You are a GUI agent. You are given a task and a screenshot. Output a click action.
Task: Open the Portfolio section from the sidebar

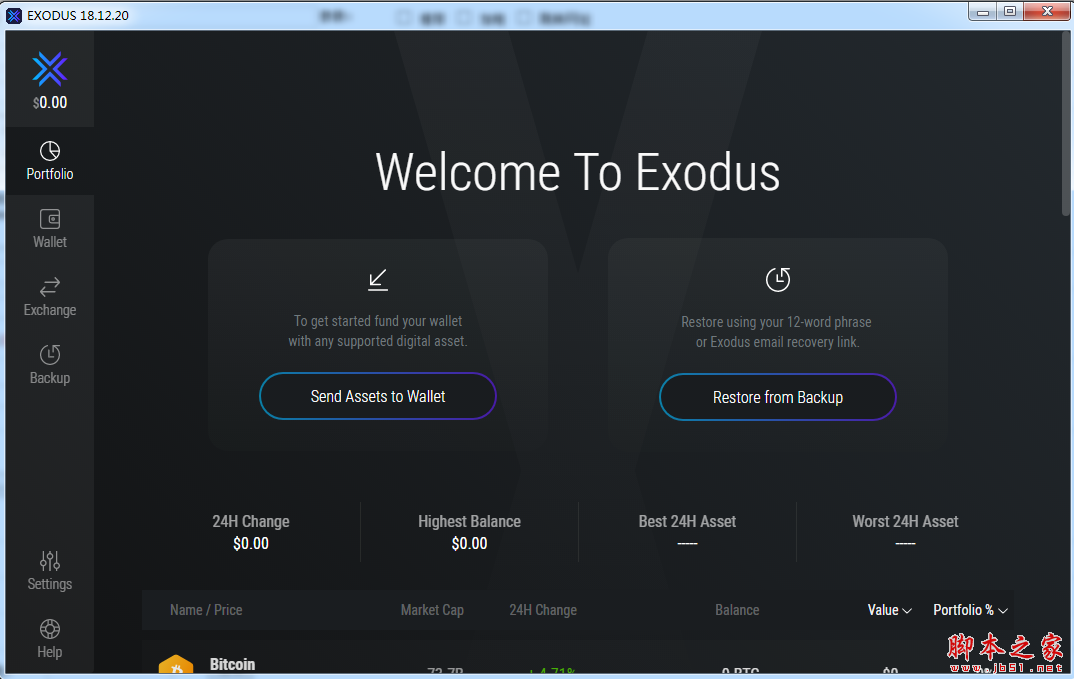point(49,161)
